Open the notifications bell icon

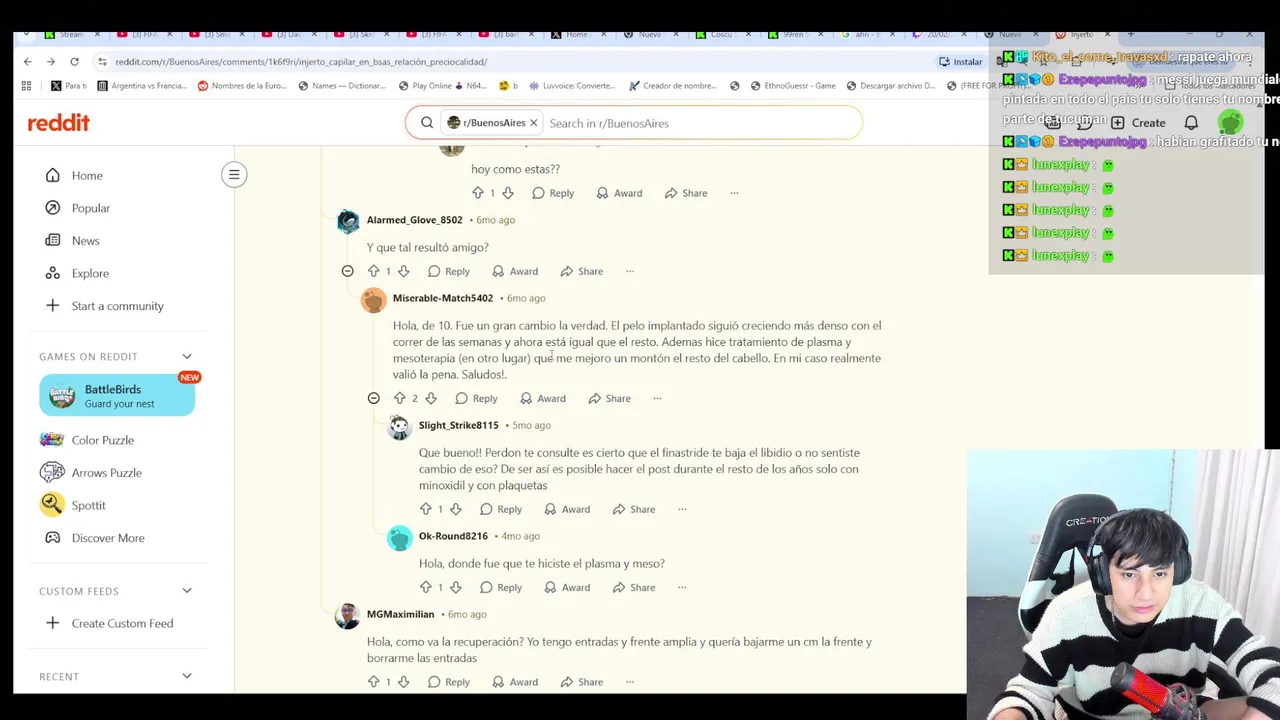tap(1191, 123)
